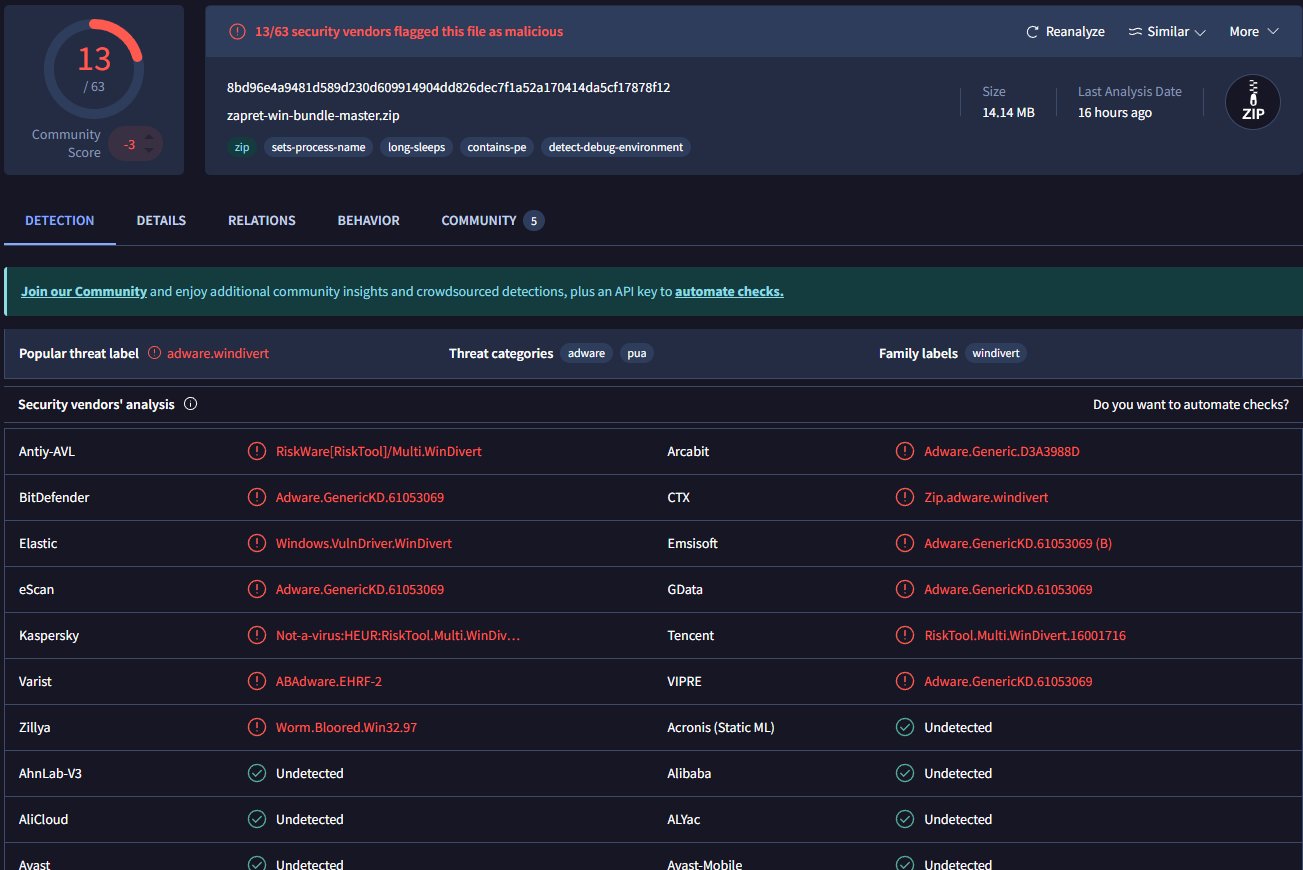Click the detect-debug-environment tag
1303x870 pixels.
coord(616,147)
